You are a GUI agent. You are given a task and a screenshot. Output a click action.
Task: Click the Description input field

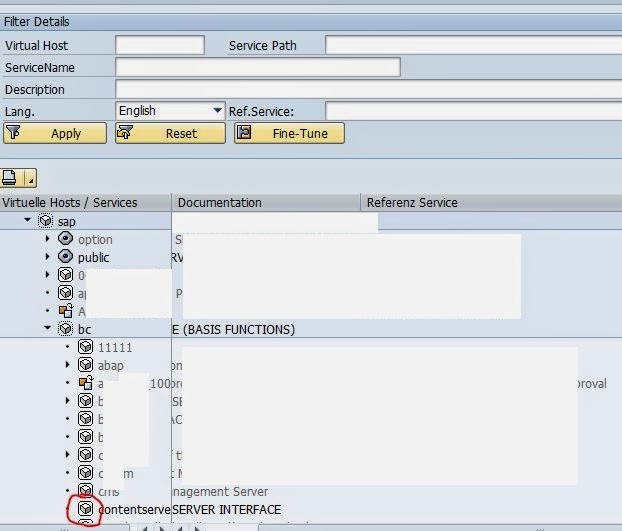tap(369, 89)
